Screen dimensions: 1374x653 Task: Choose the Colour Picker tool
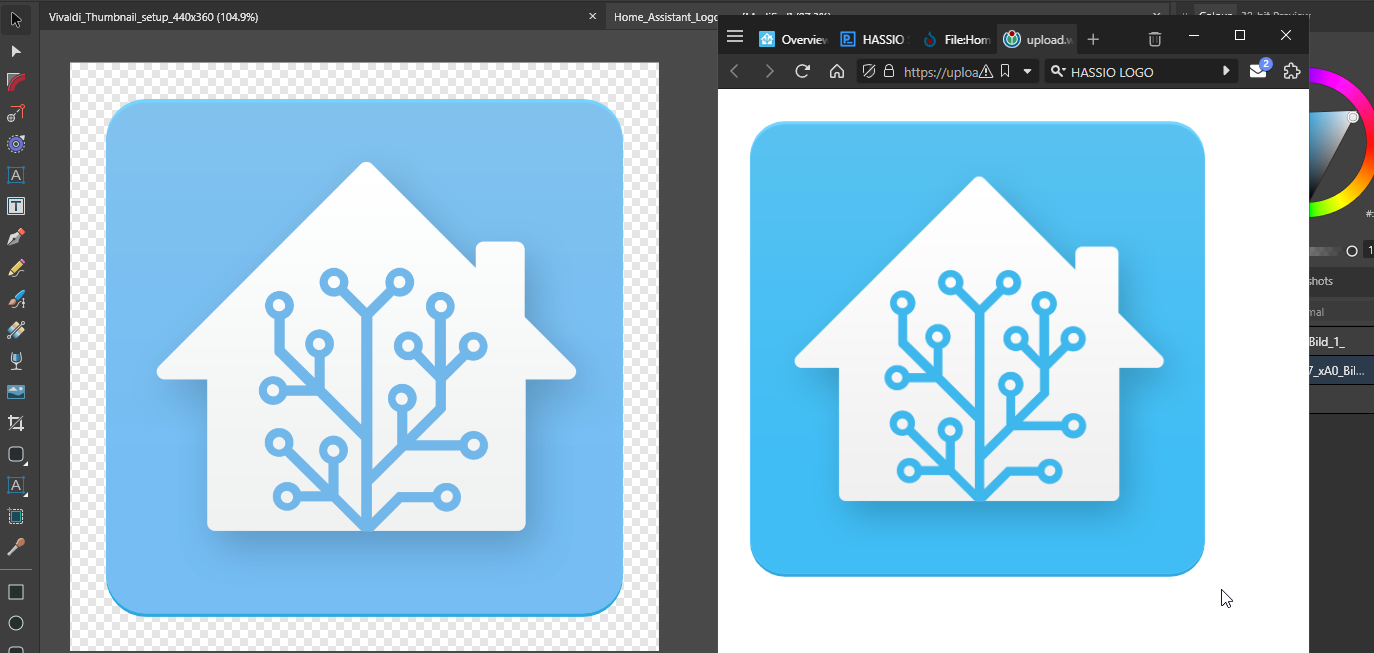pos(16,547)
